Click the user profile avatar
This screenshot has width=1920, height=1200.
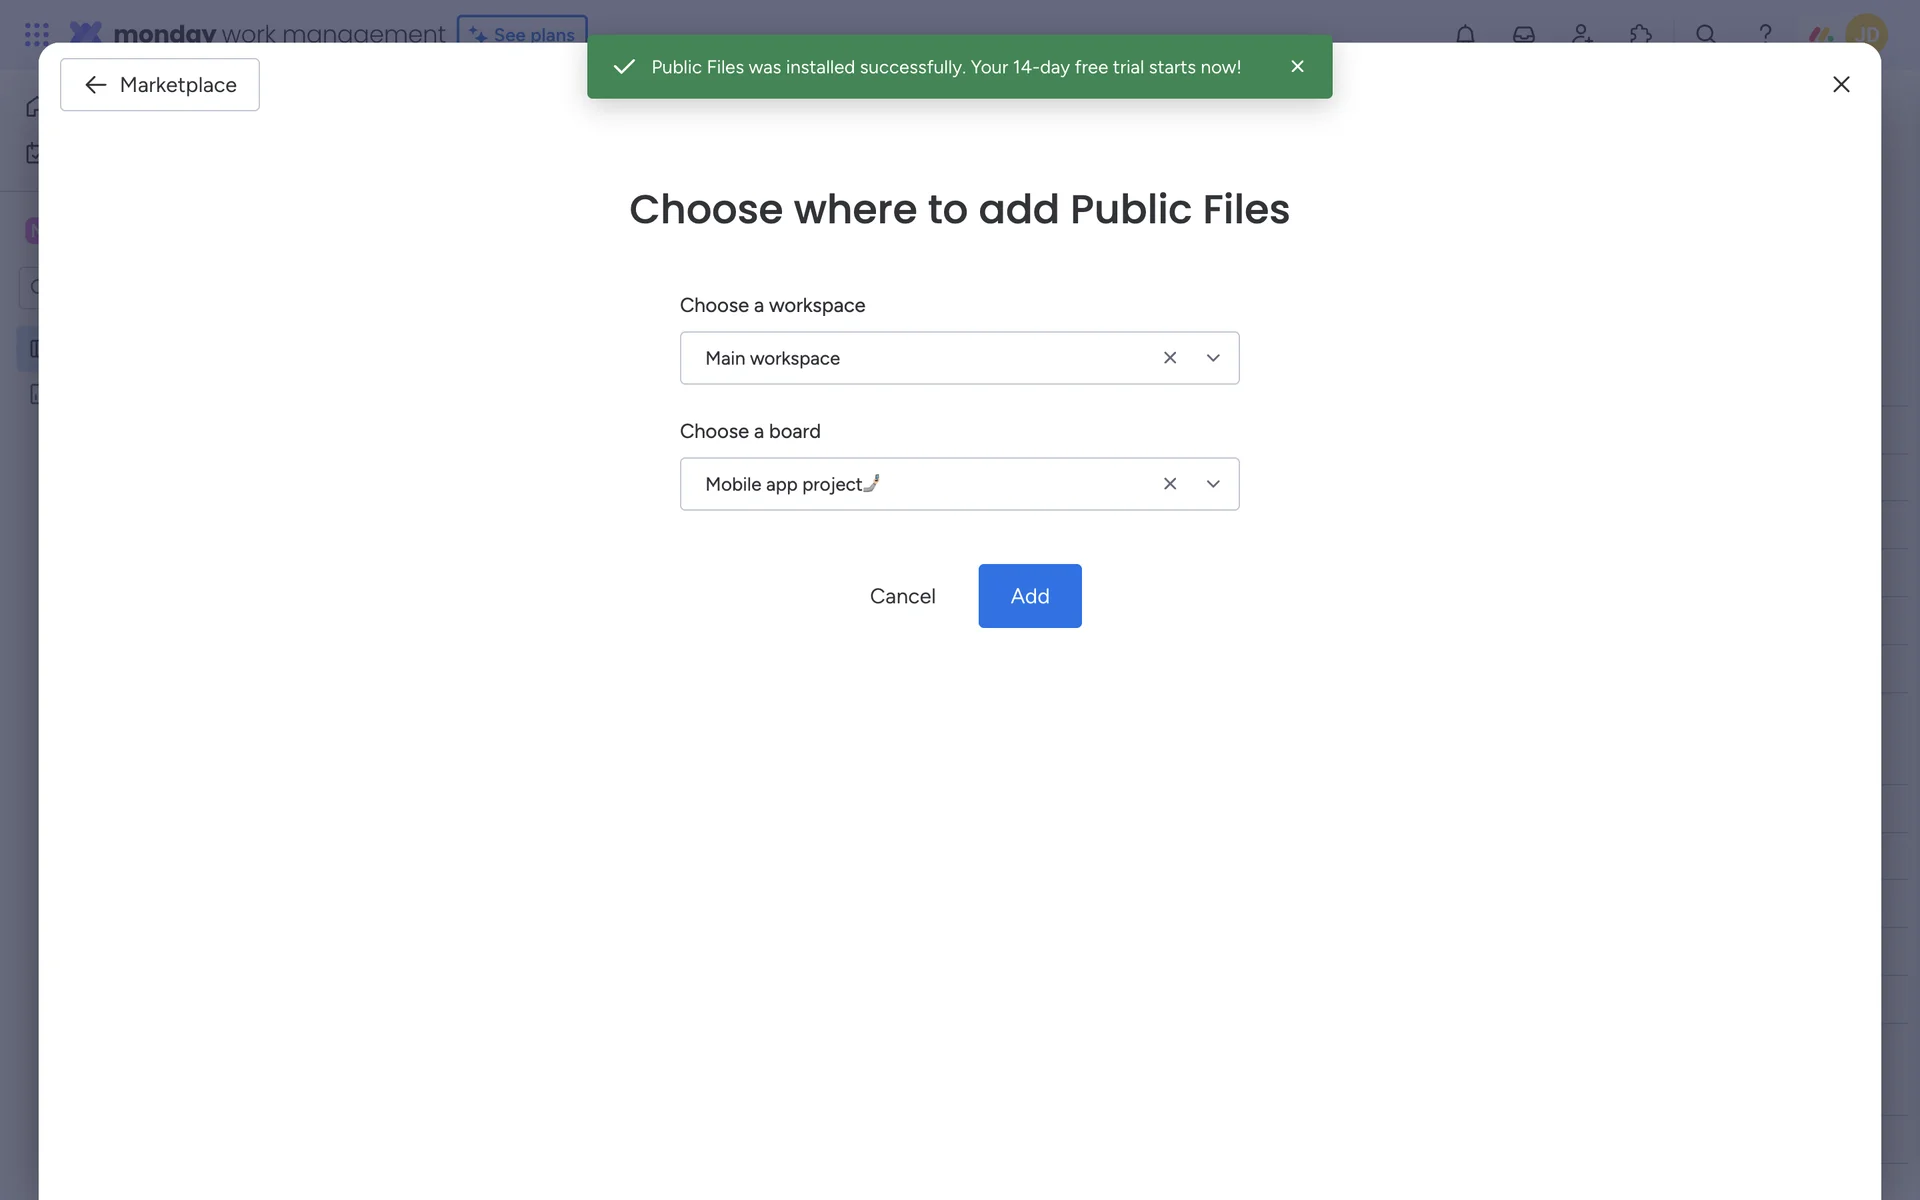1866,34
